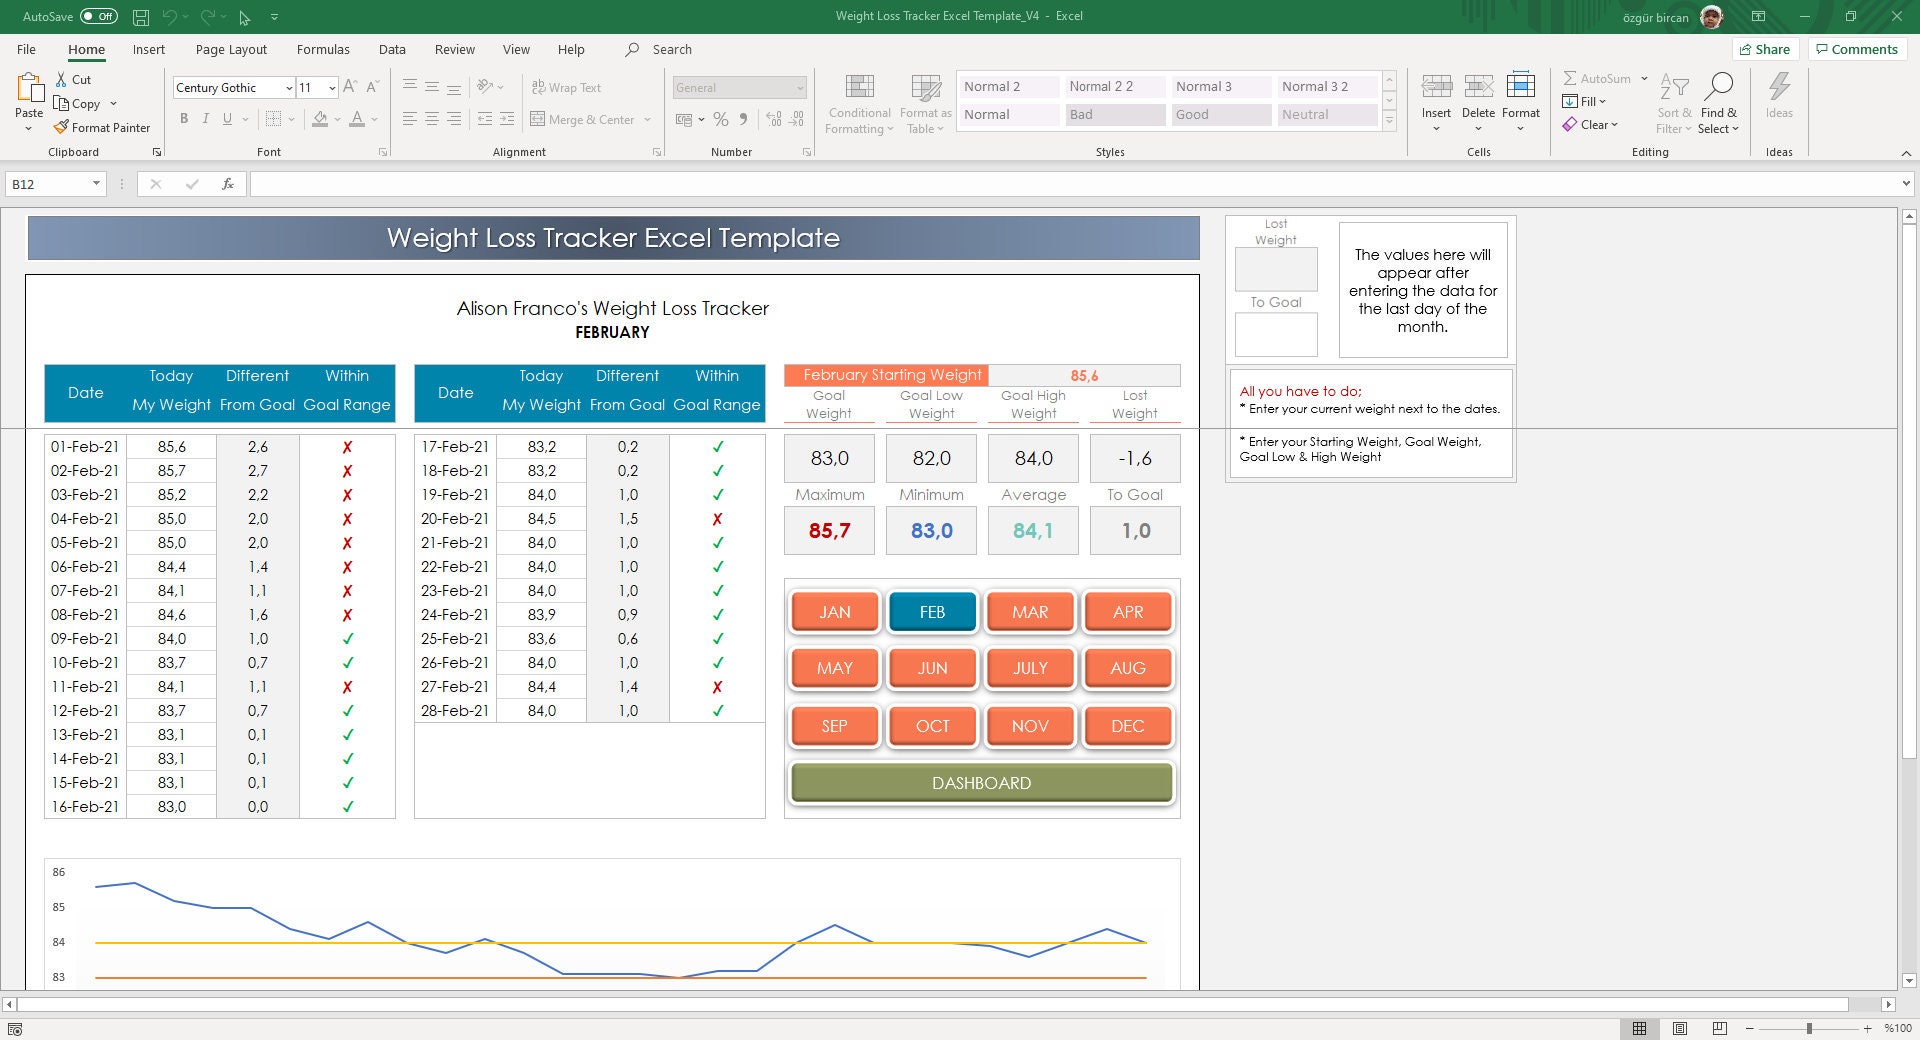Switch to the Formulas ribbon tab
The height and width of the screenshot is (1040, 1920).
(323, 49)
